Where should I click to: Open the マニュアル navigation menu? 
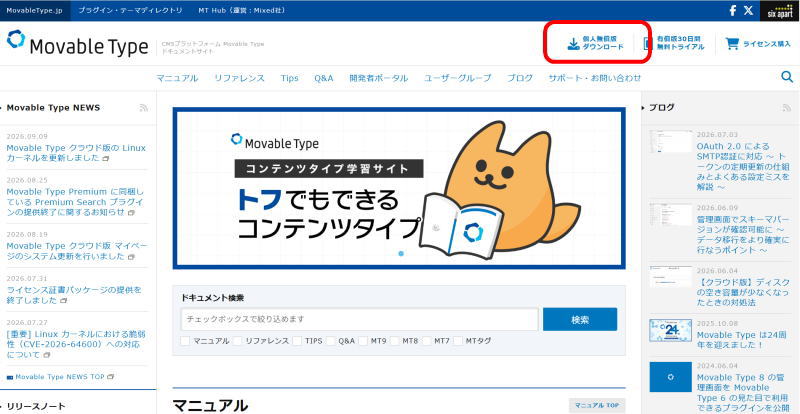tap(177, 78)
